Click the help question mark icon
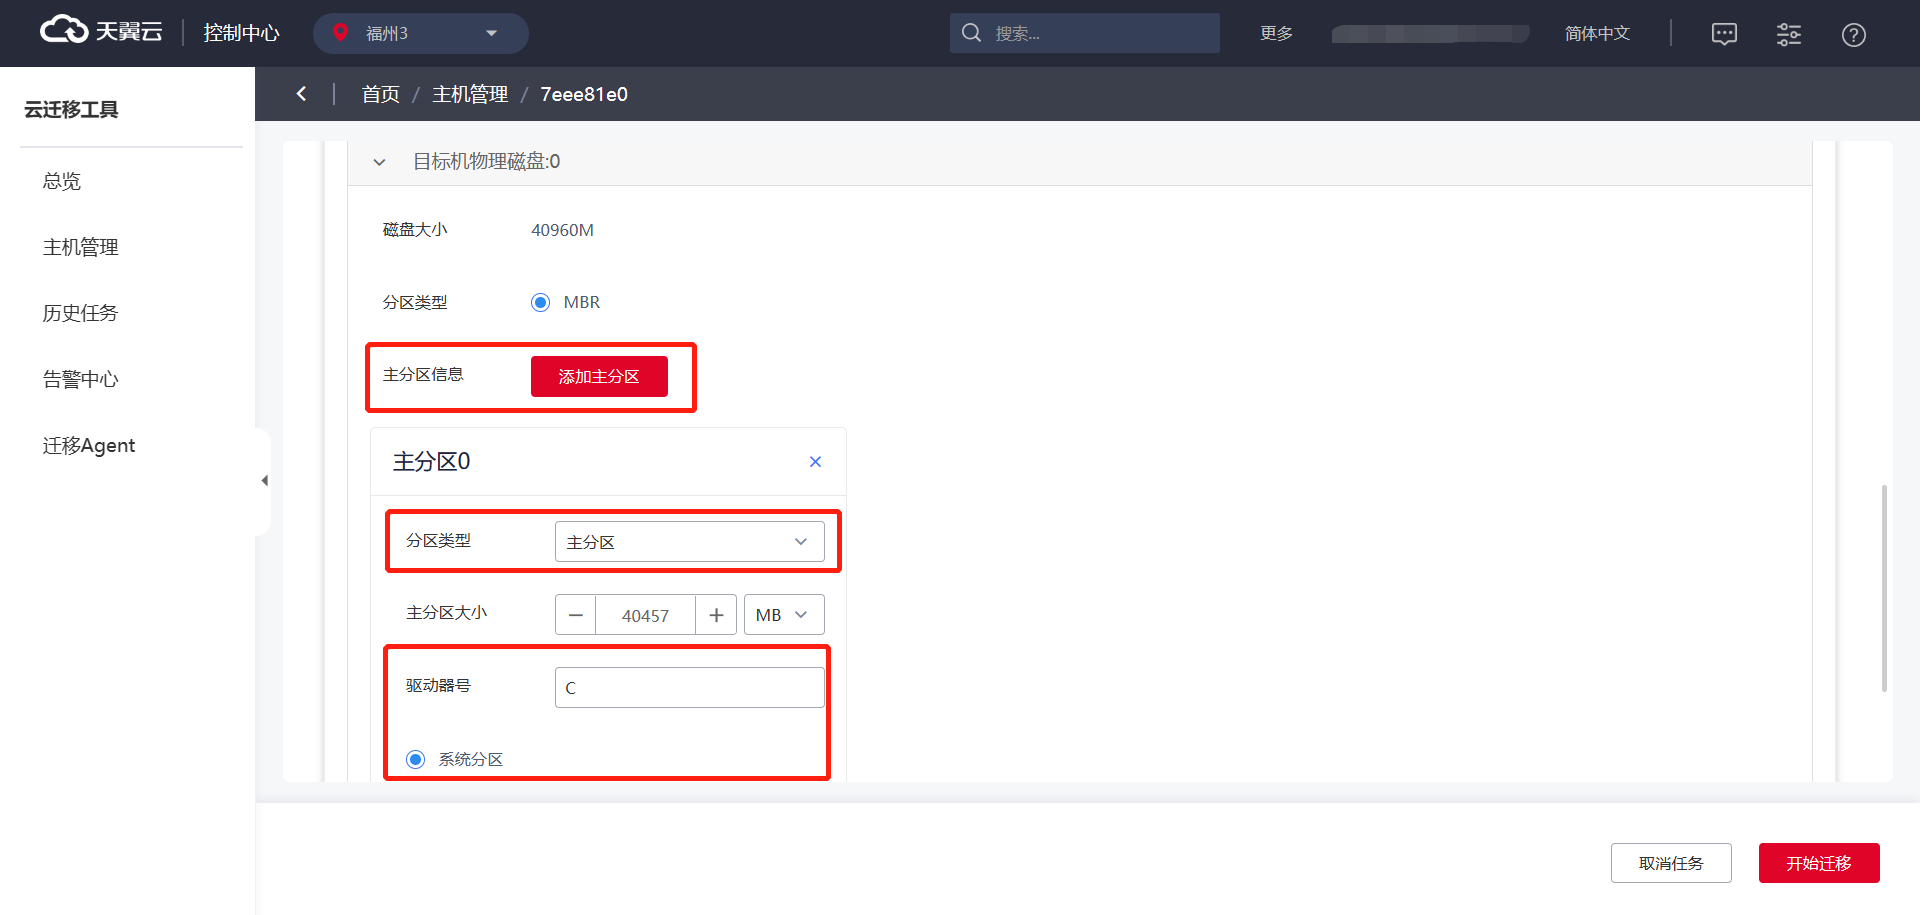1922x915 pixels. tap(1853, 35)
